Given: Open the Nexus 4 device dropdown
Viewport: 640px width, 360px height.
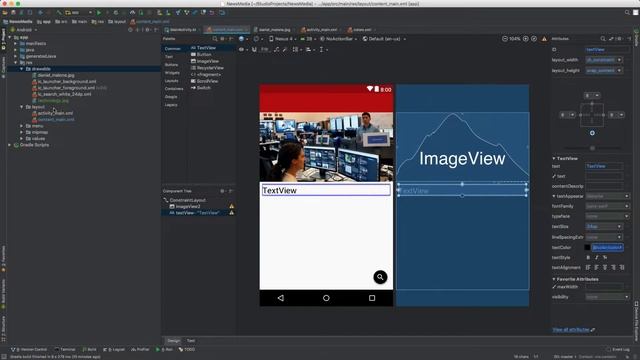Looking at the screenshot, I should [x=282, y=39].
